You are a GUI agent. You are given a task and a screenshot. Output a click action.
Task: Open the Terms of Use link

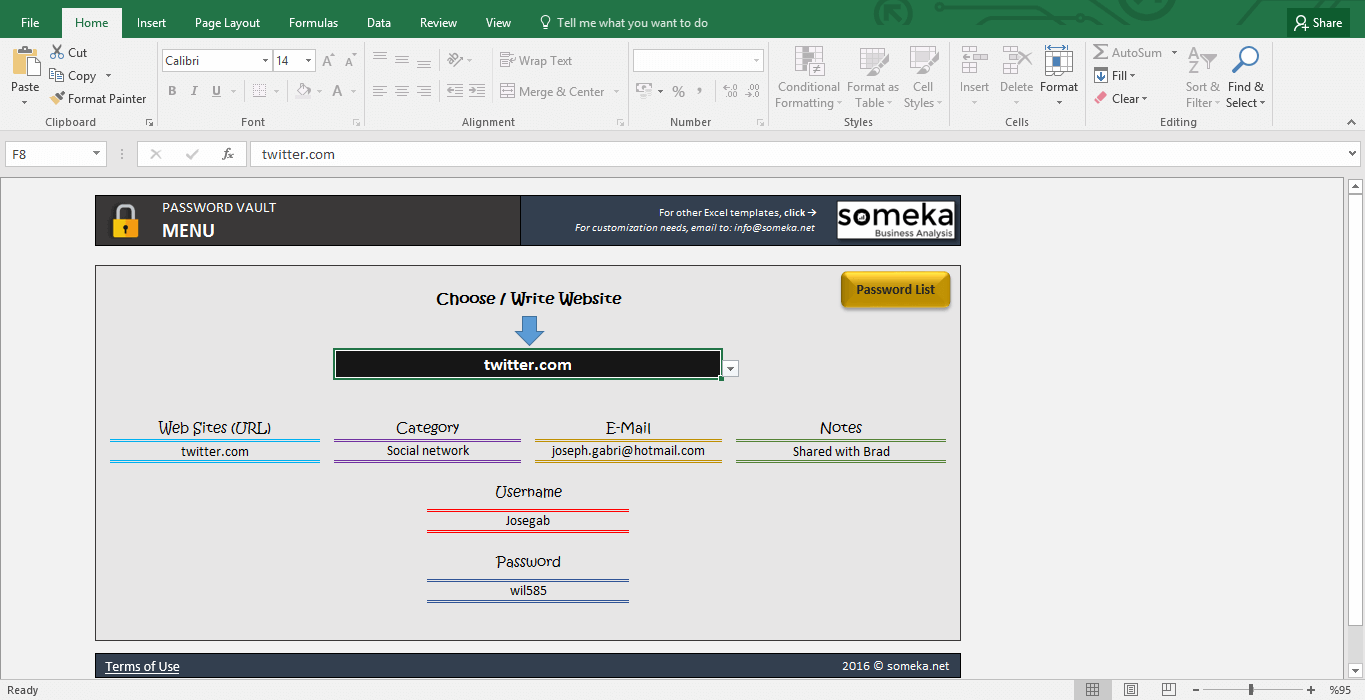(142, 667)
